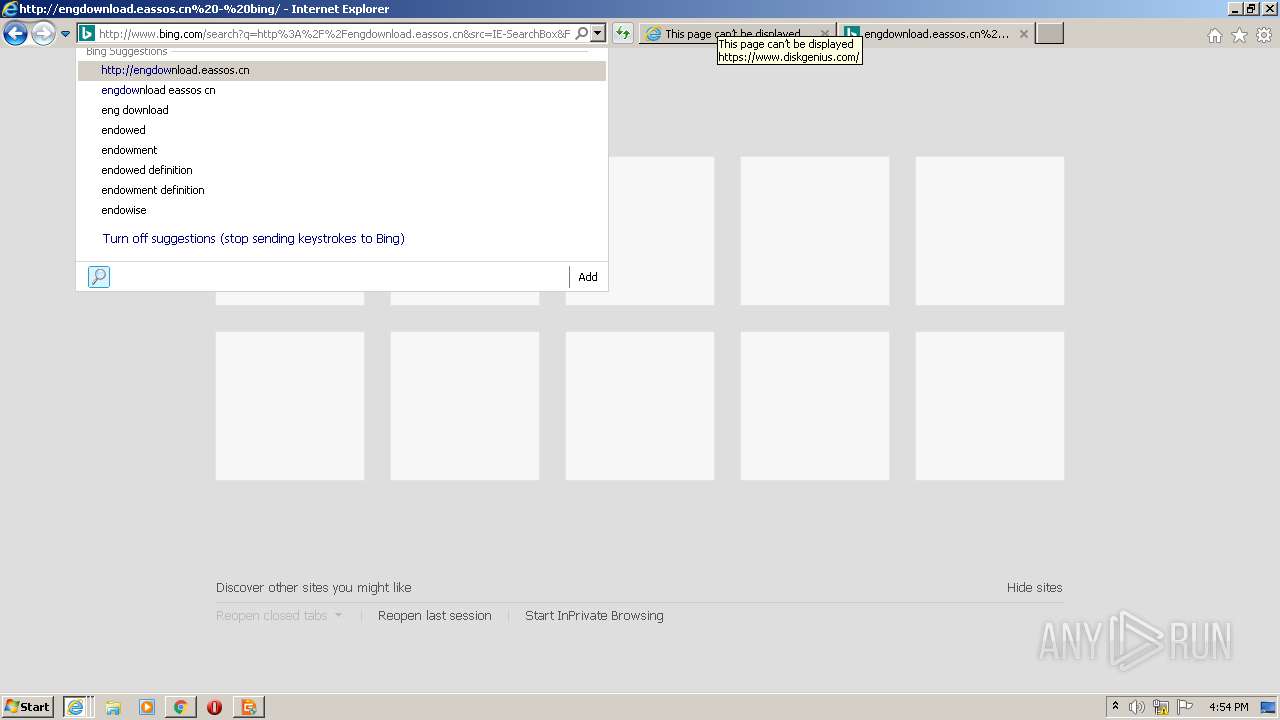Click the volume speaker tray icon
1280x720 pixels.
click(1137, 707)
